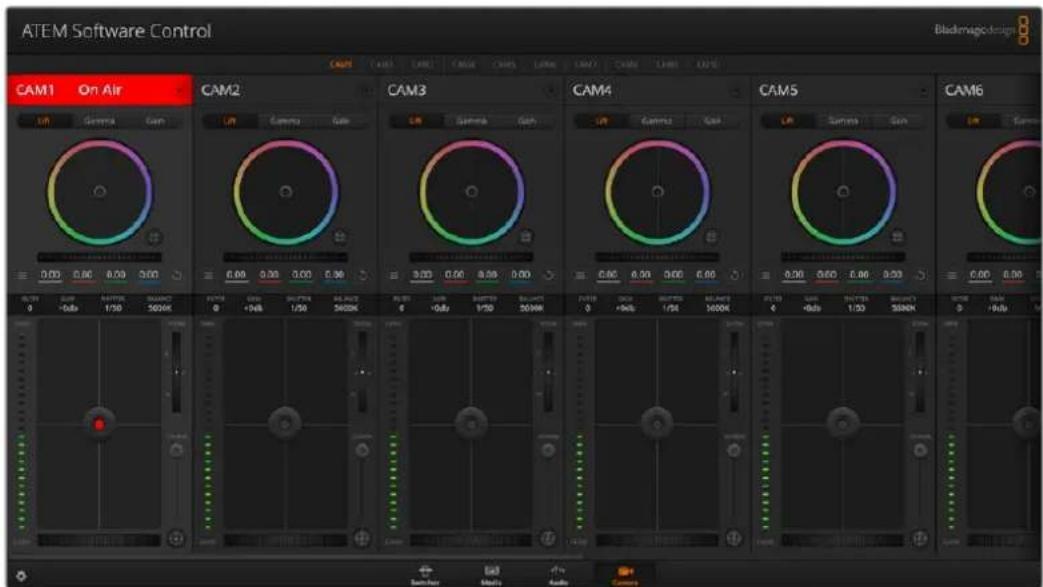Switch to Media page in bottom bar
The width and height of the screenshot is (1043, 587).
pos(492,575)
